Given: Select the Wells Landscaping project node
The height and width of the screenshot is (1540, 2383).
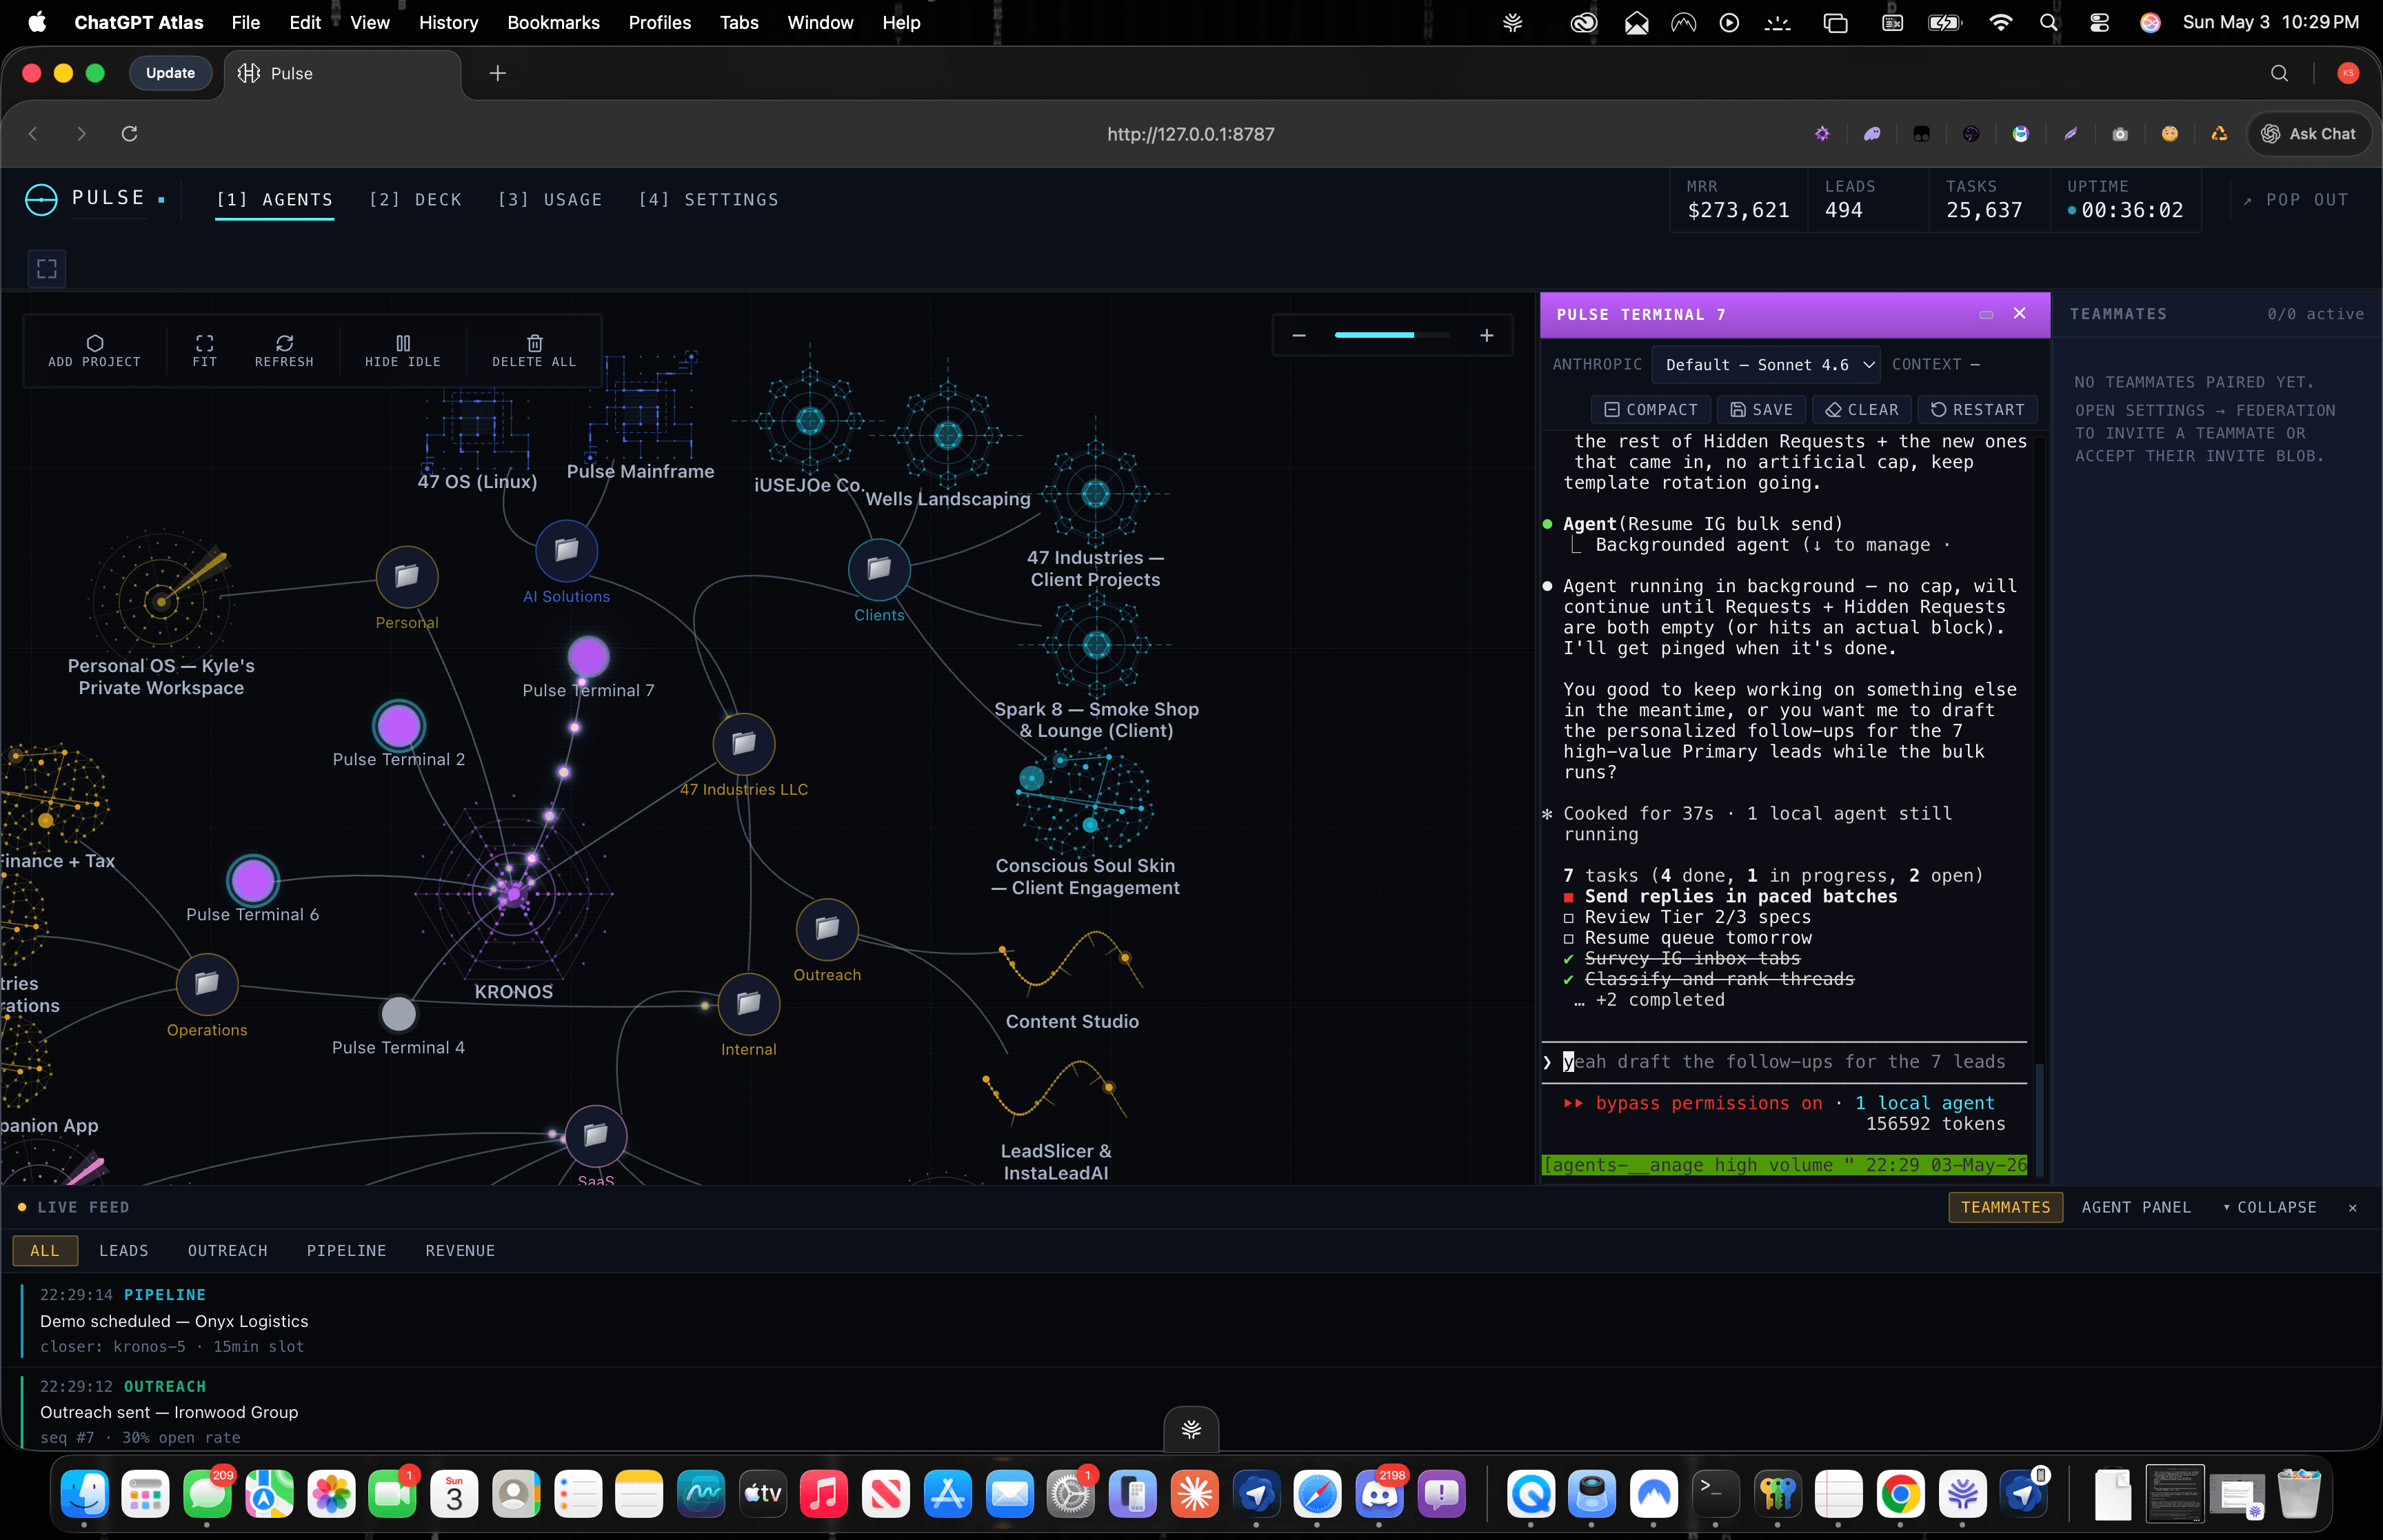Looking at the screenshot, I should (947, 435).
